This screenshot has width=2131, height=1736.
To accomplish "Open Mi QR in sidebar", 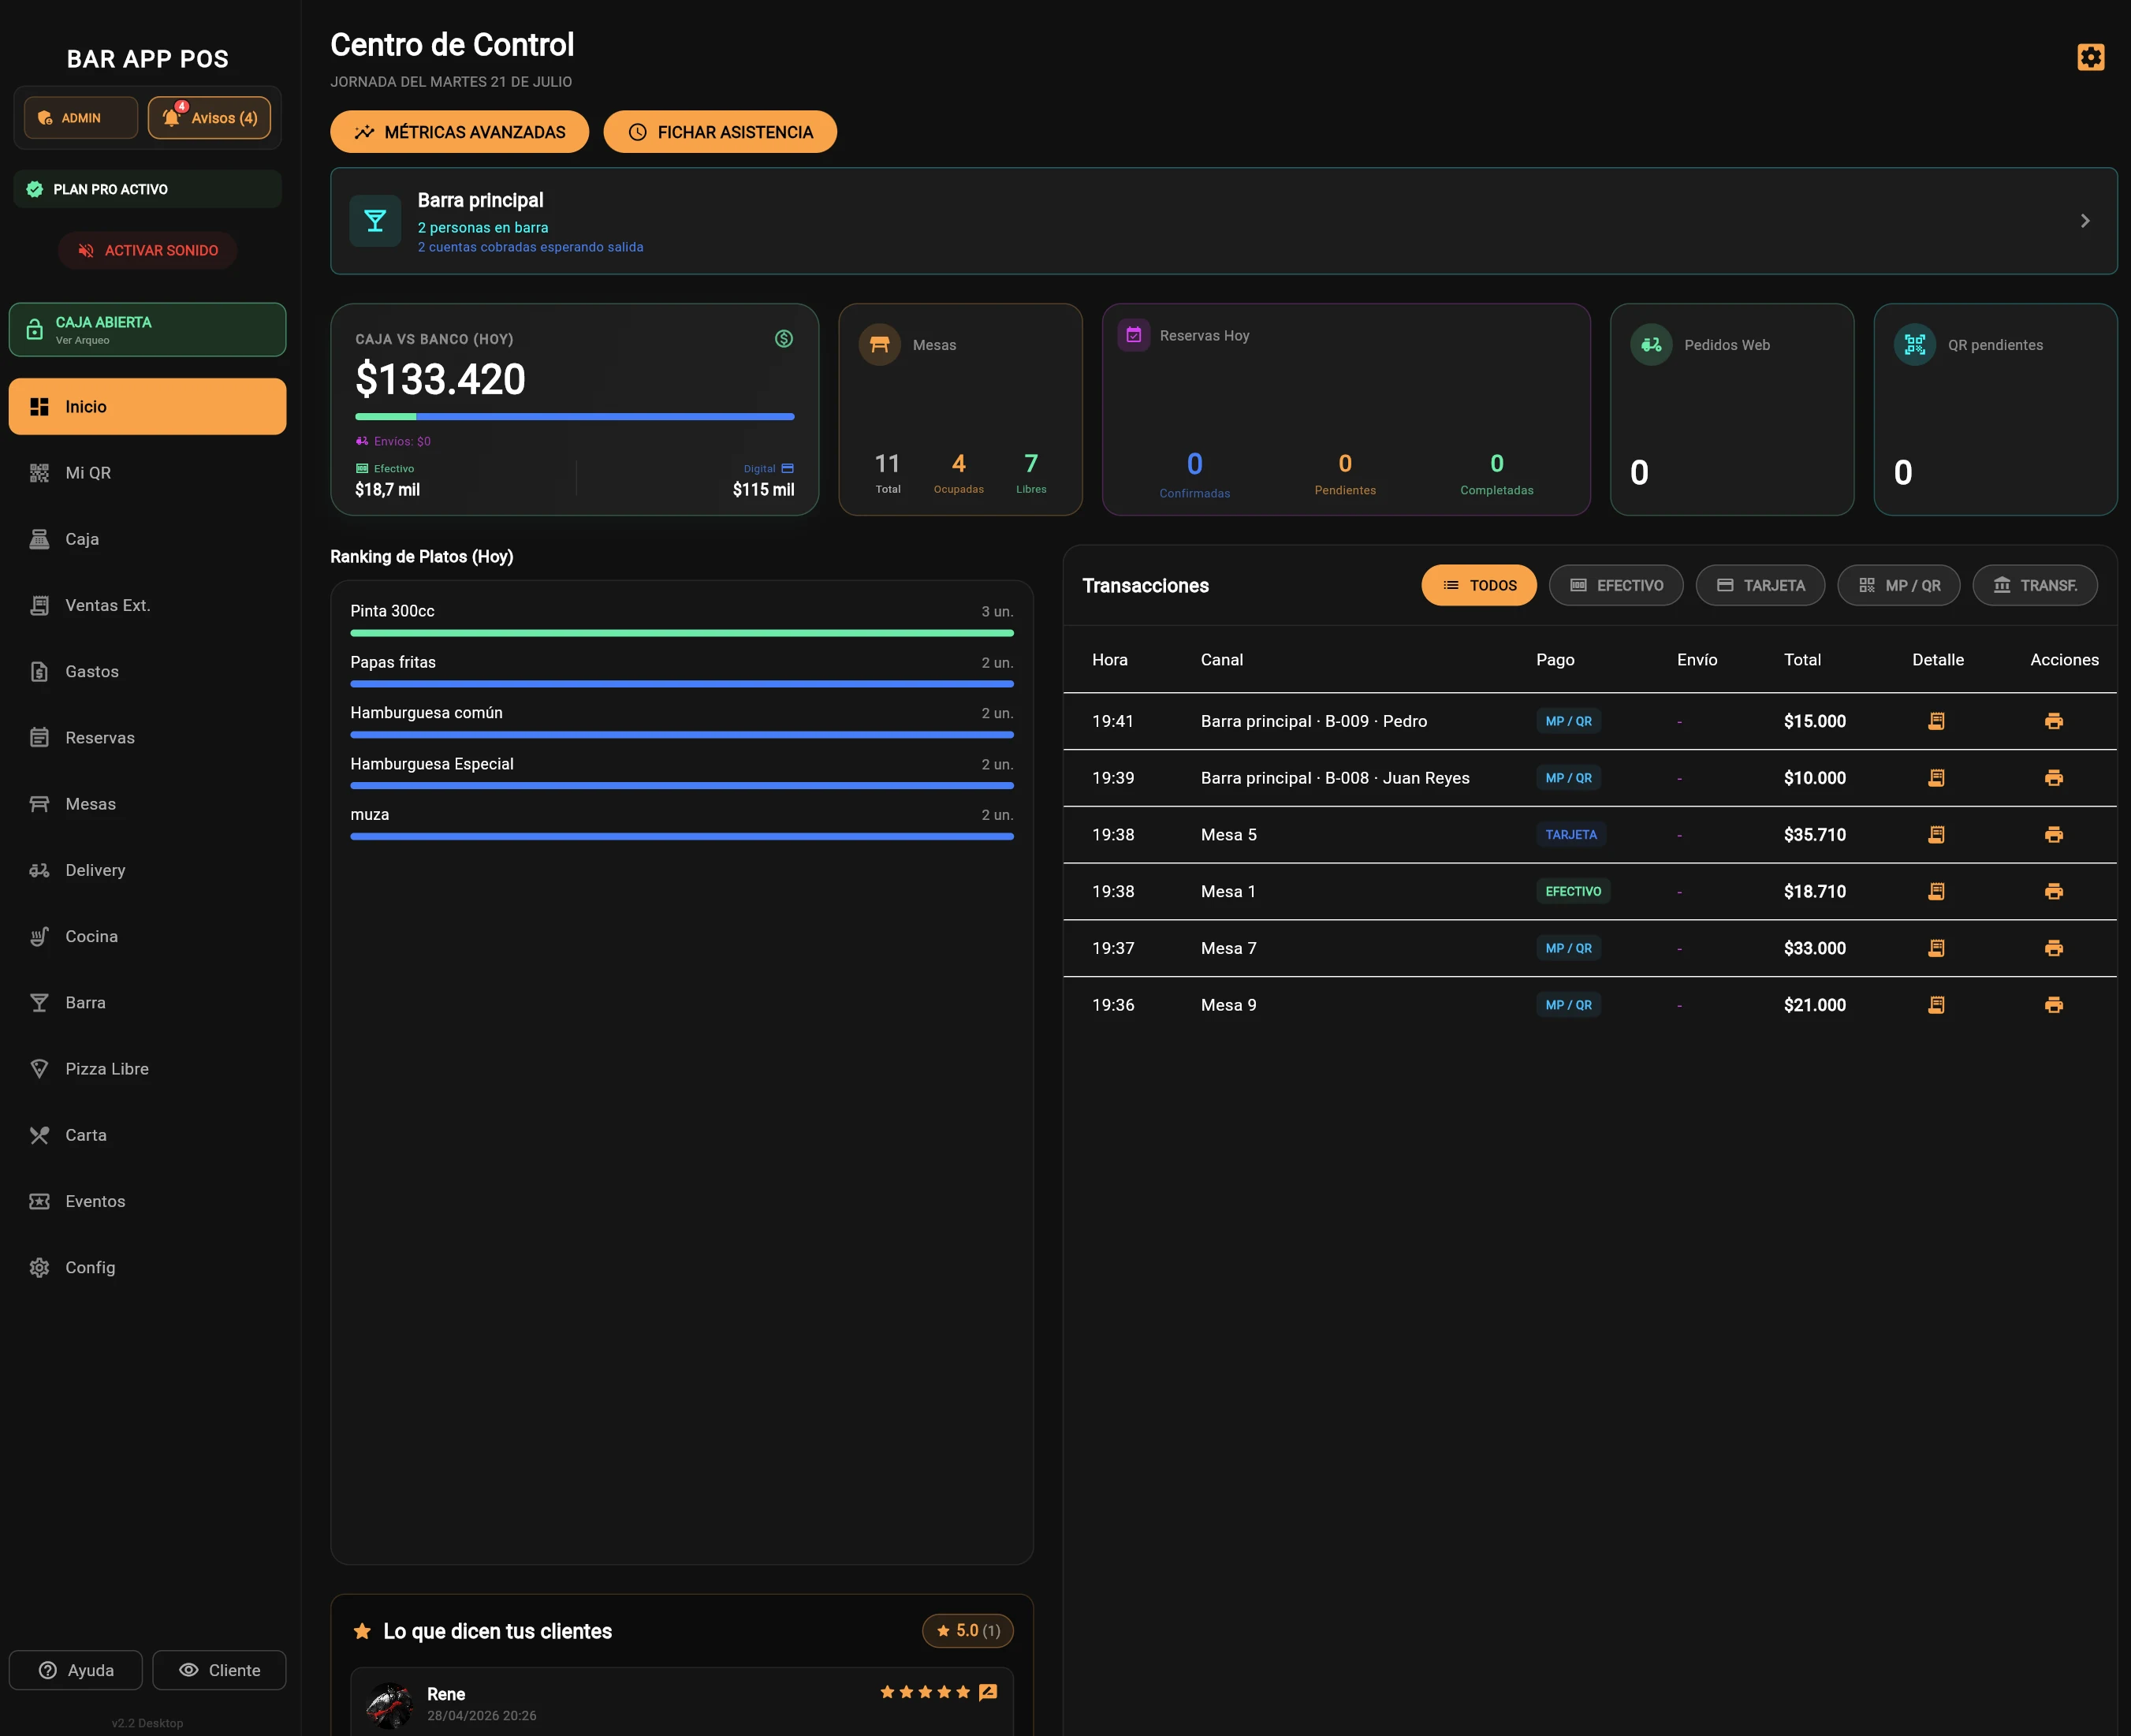I will pos(147,473).
